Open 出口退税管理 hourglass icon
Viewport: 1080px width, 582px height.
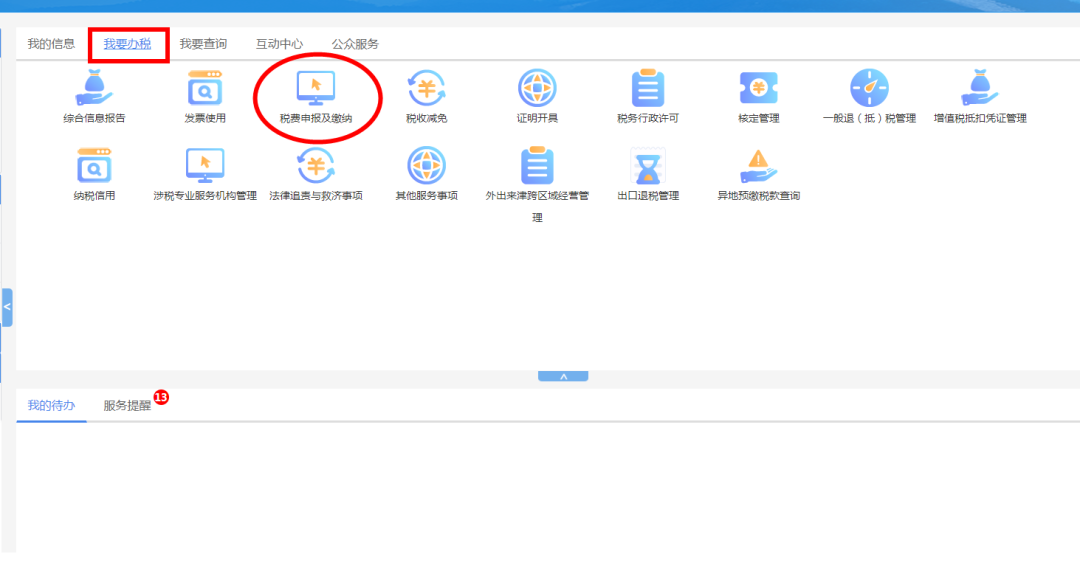tap(647, 166)
